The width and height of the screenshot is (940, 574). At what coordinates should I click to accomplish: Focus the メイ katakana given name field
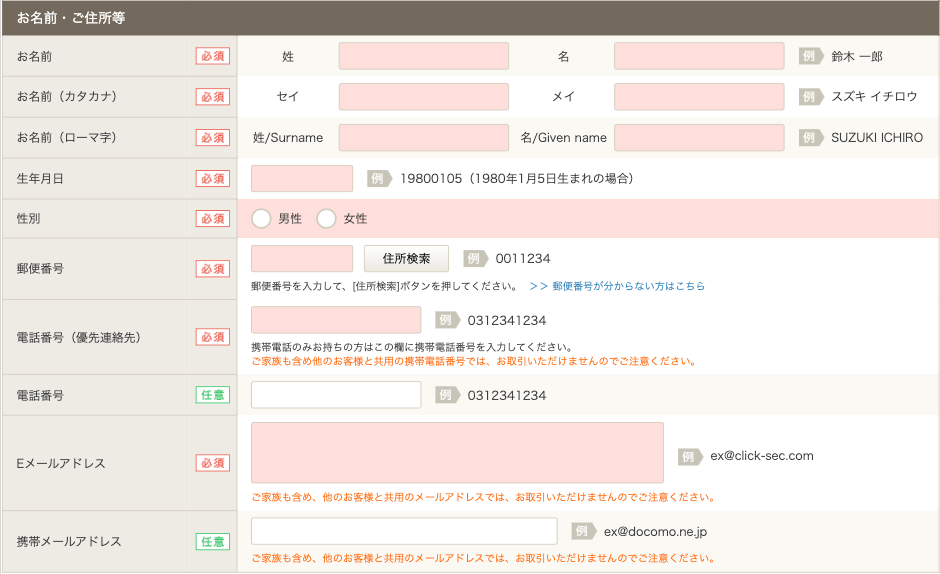point(699,97)
